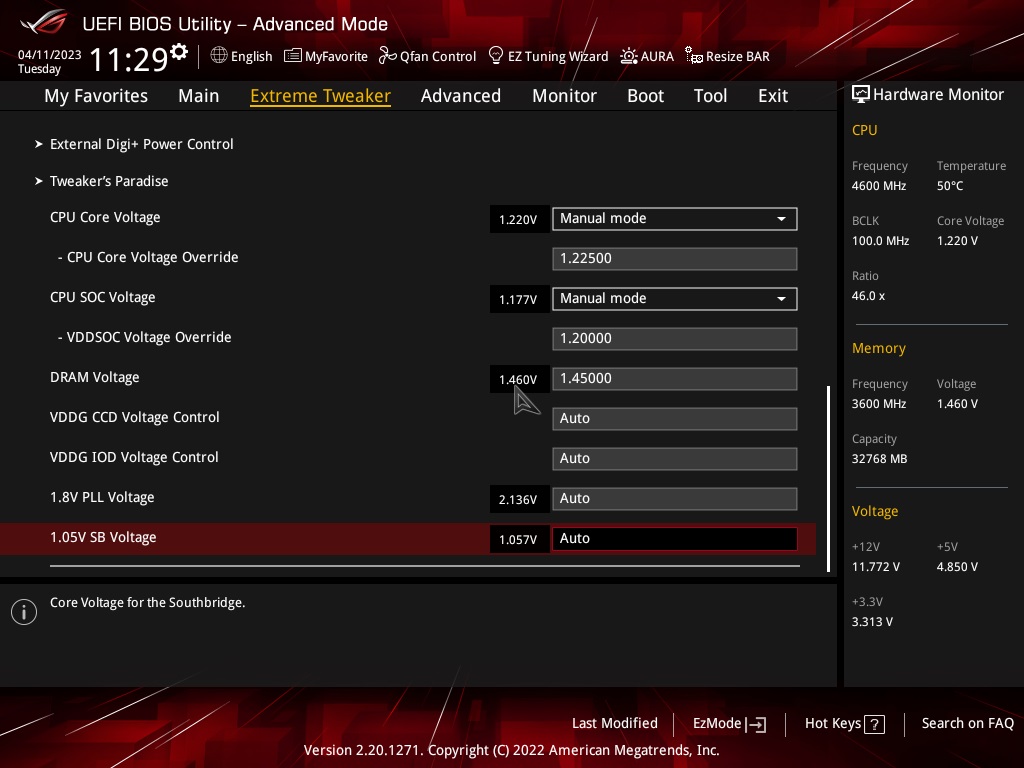Open AURA lighting icon

[x=628, y=56]
